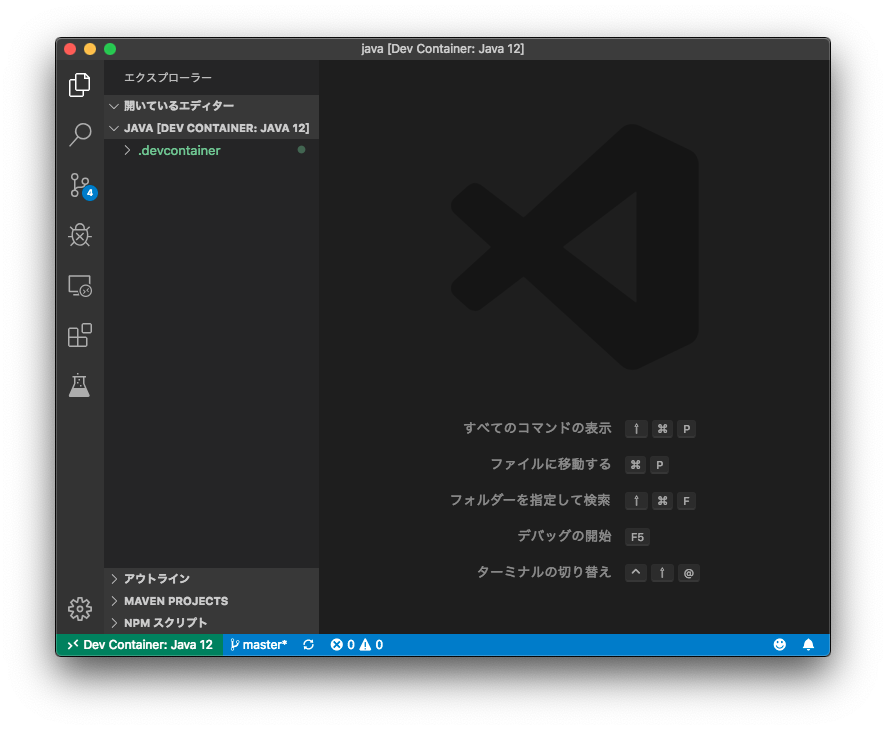Open the Test beaker icon
This screenshot has width=886, height=730.
[x=80, y=385]
